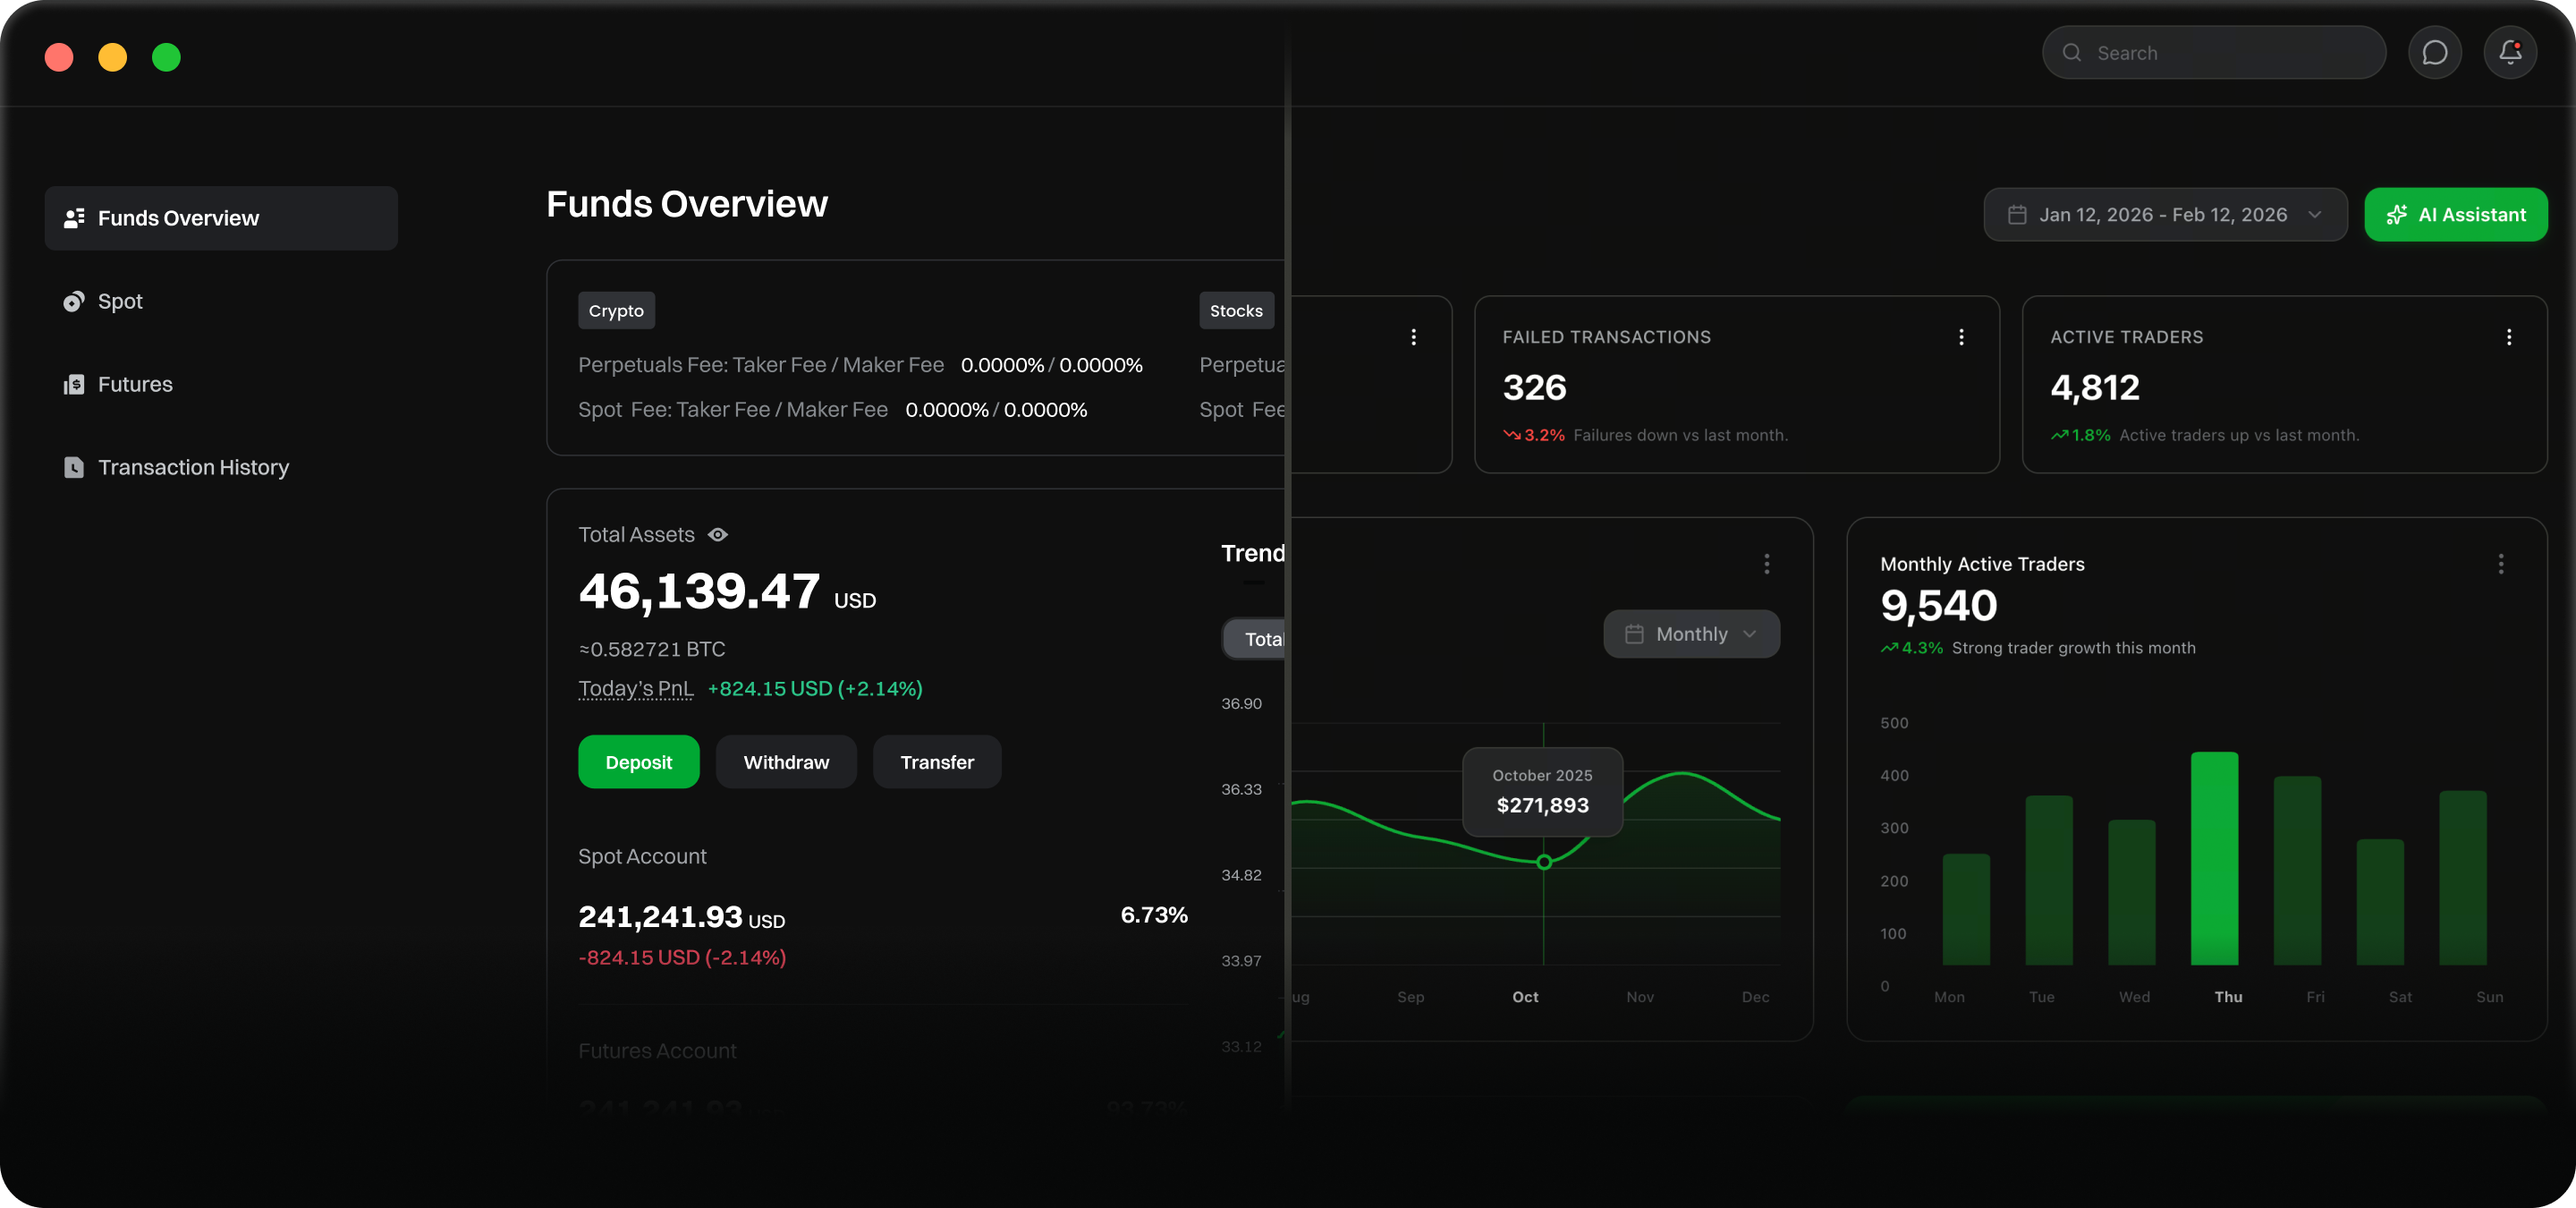Open Transaction History using its clock icon
2576x1208 pixels.
pos(73,467)
